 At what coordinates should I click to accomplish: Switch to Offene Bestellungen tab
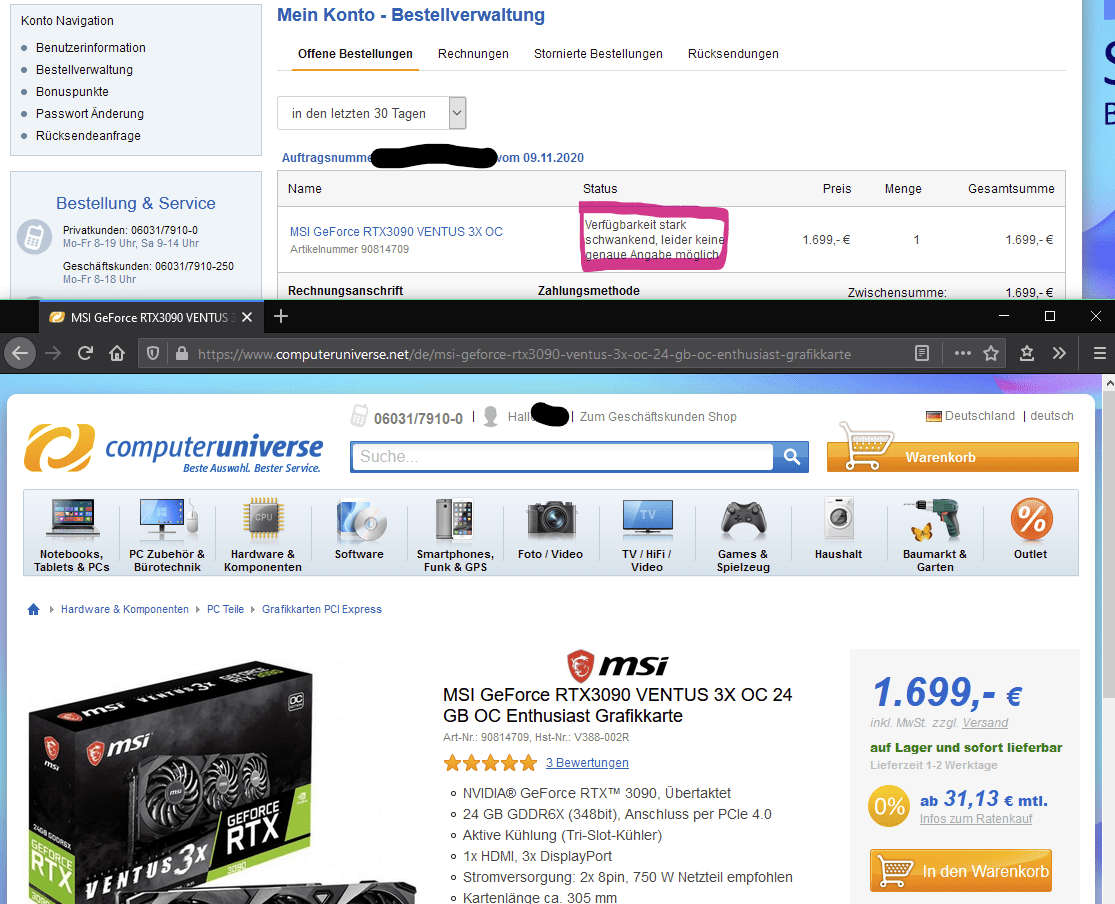(355, 54)
